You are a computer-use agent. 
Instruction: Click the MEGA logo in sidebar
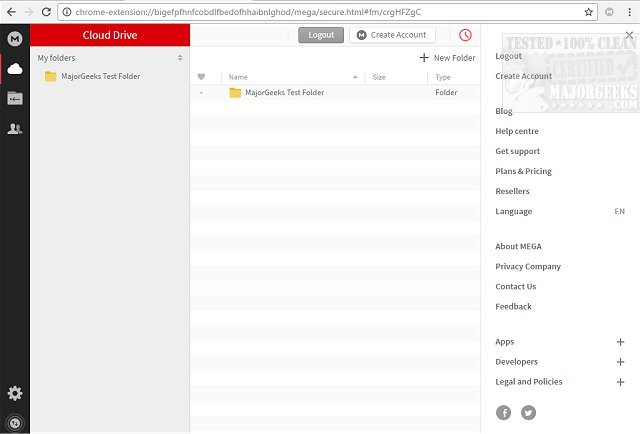click(x=14, y=39)
